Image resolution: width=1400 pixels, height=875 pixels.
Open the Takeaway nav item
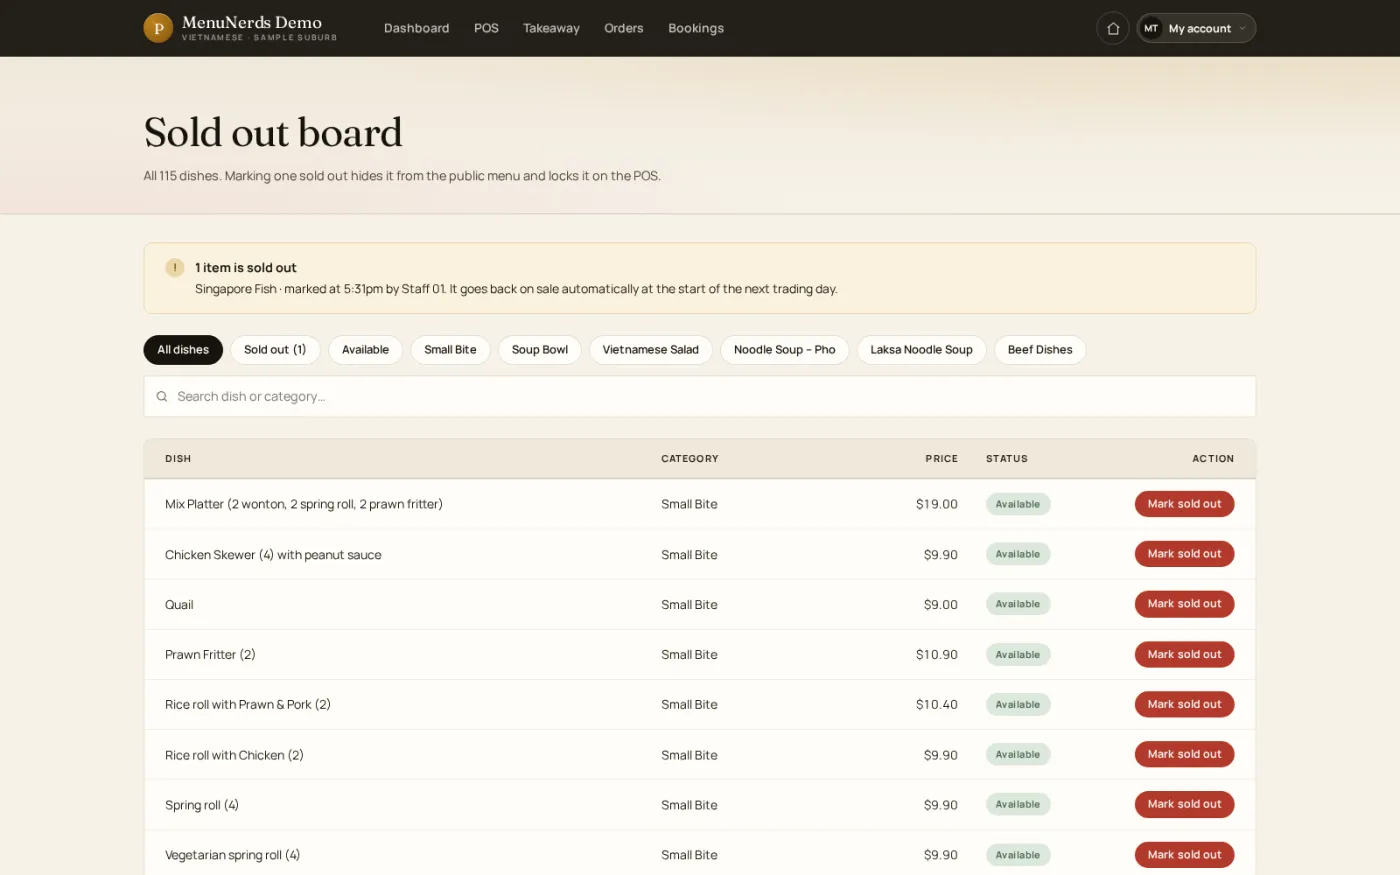551,28
